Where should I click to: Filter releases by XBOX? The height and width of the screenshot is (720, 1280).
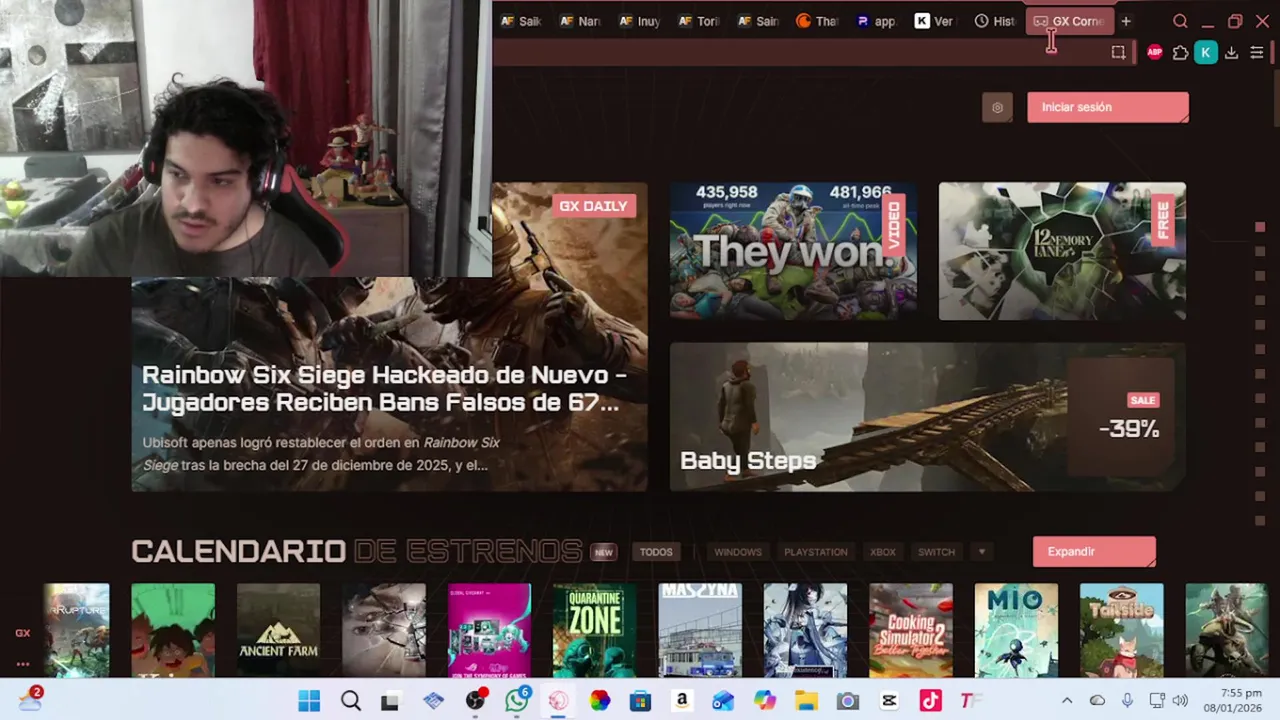(x=883, y=552)
